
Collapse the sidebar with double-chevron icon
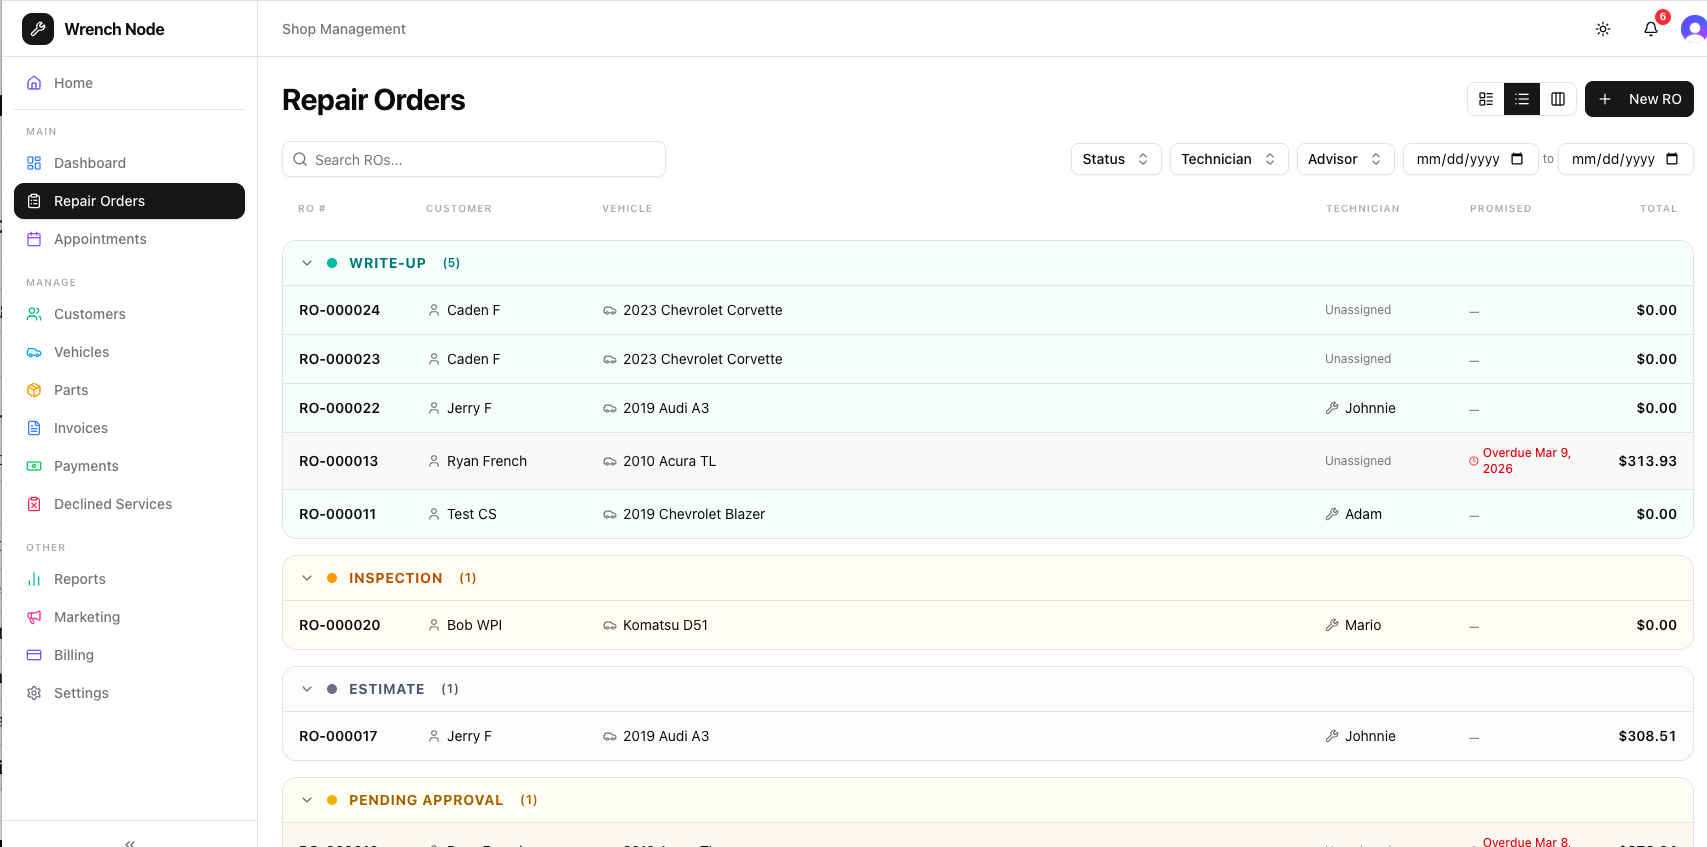coord(130,842)
